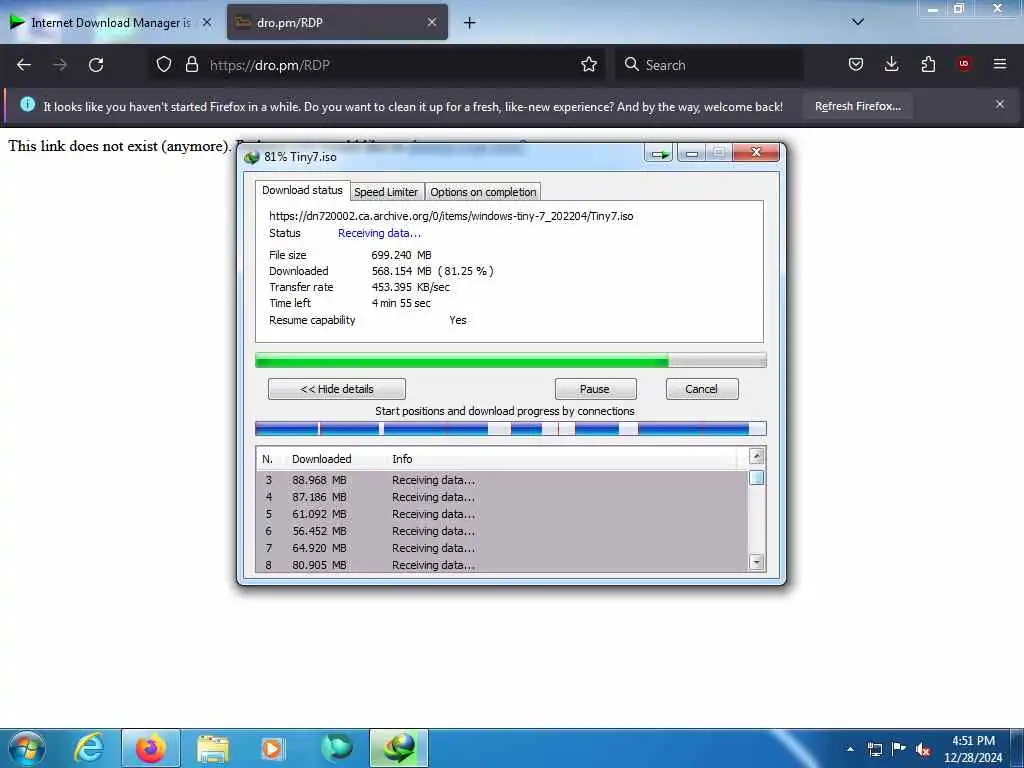Show hidden tray icons arrow

(850, 749)
